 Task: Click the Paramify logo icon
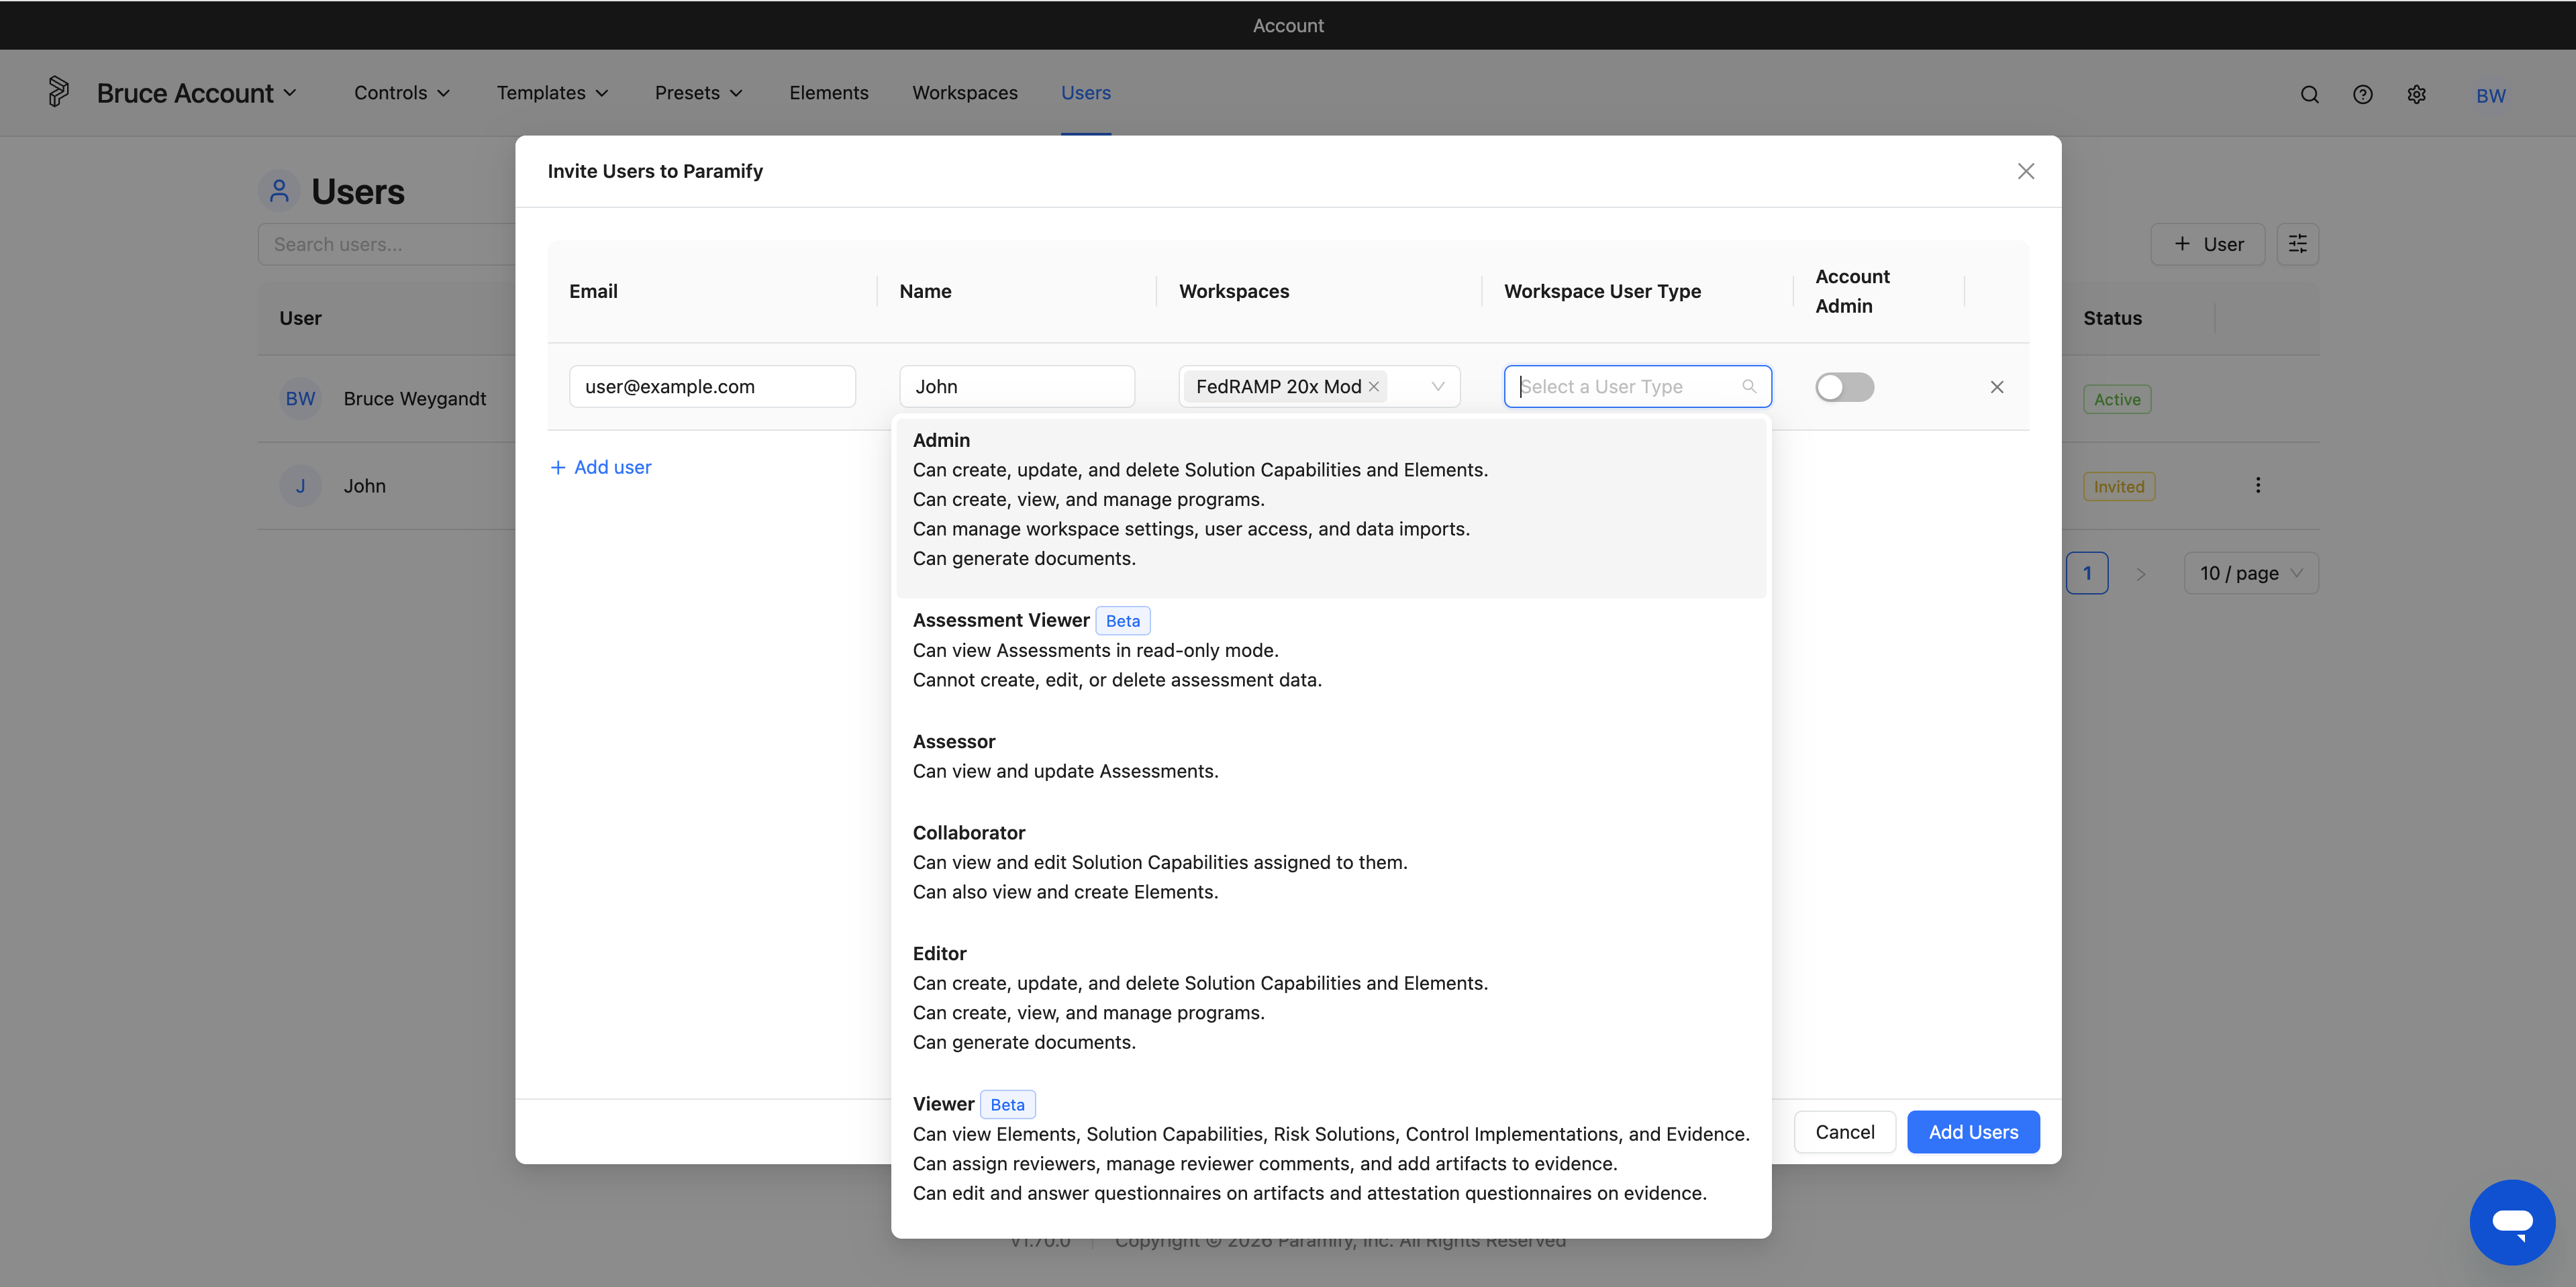point(59,92)
